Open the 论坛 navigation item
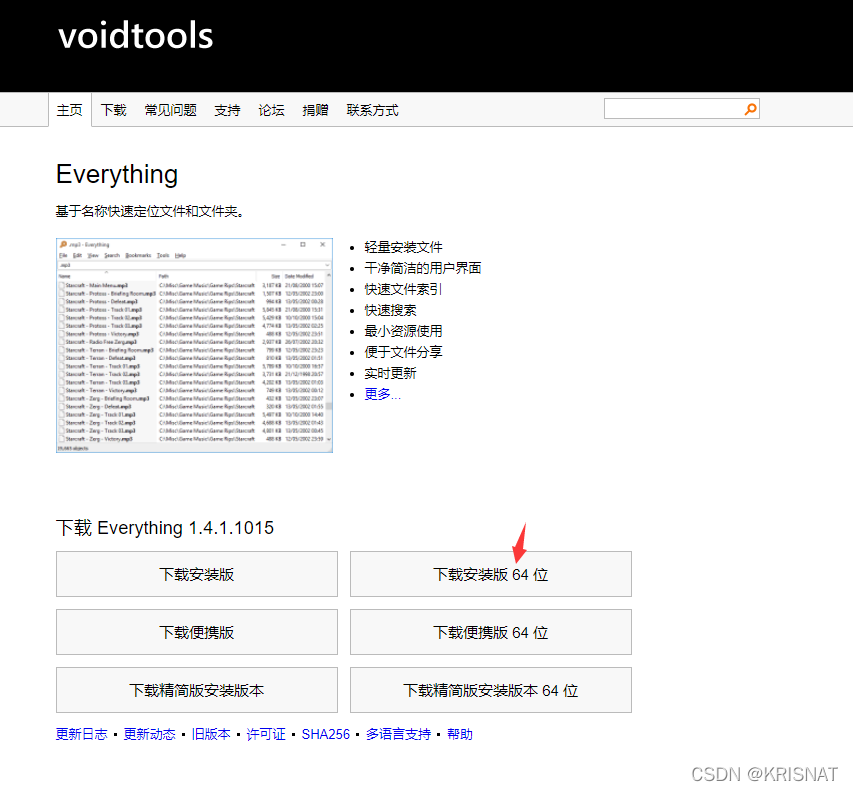The image size is (853, 791). [x=271, y=110]
